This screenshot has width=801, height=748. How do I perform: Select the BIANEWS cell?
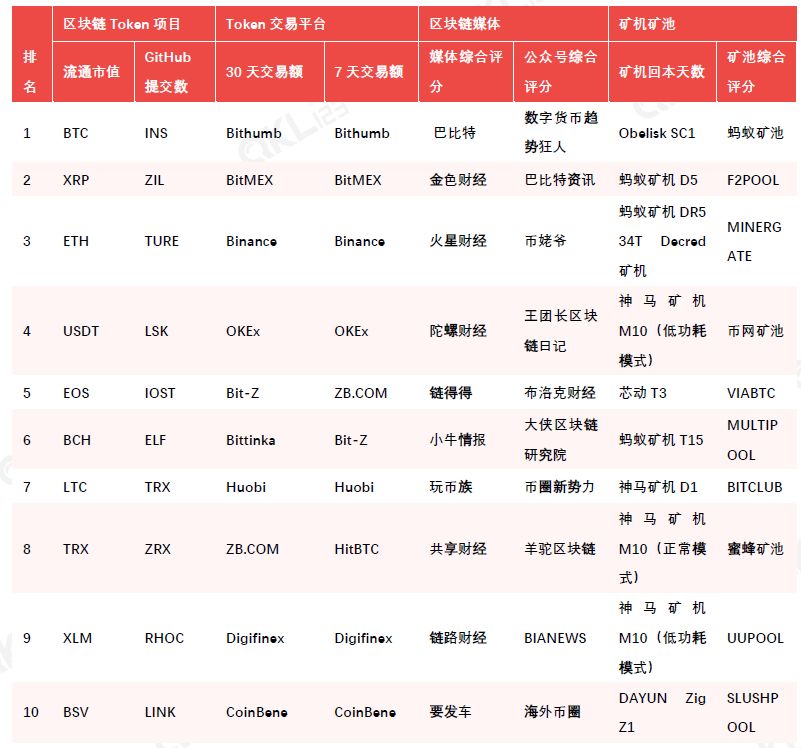(x=555, y=638)
